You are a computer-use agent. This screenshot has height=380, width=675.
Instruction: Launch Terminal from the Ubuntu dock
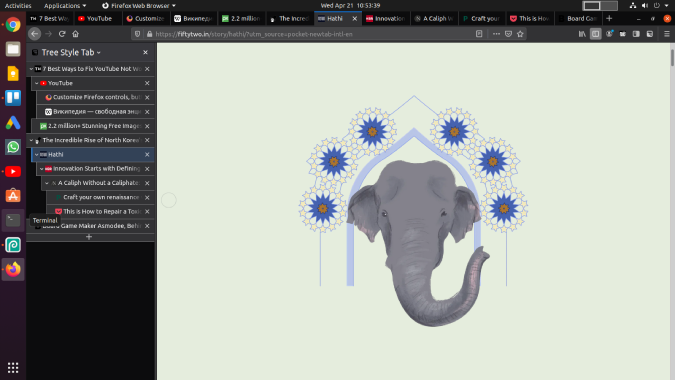click(x=13, y=220)
